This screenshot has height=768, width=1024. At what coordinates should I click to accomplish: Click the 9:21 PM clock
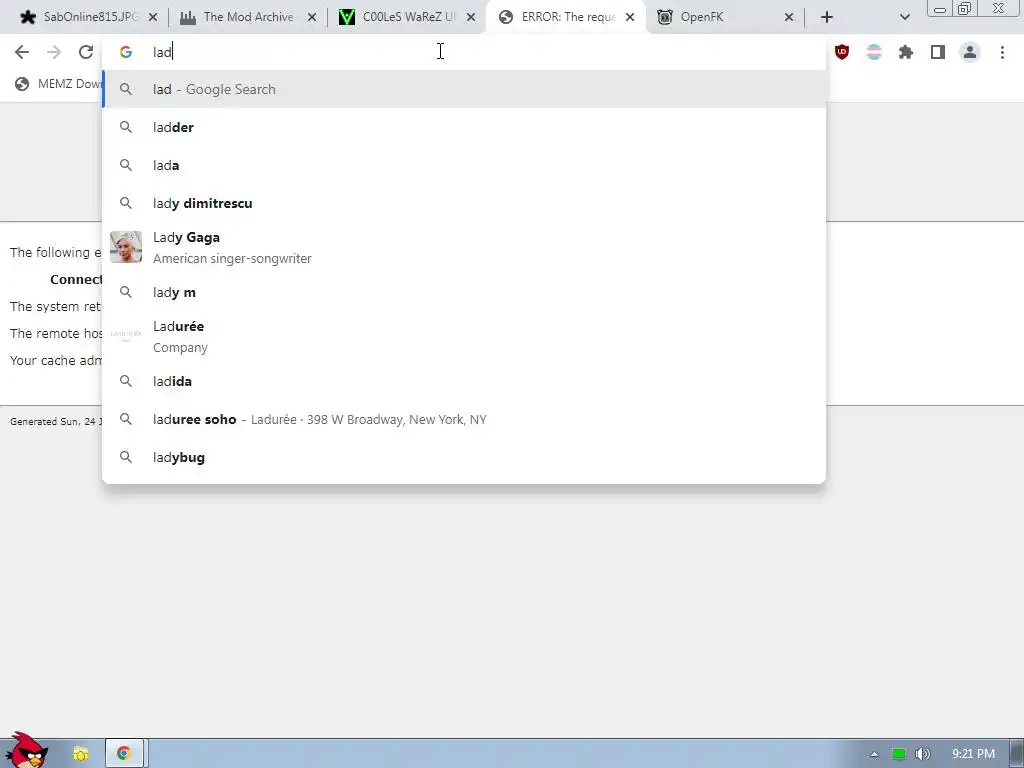pyautogui.click(x=973, y=754)
